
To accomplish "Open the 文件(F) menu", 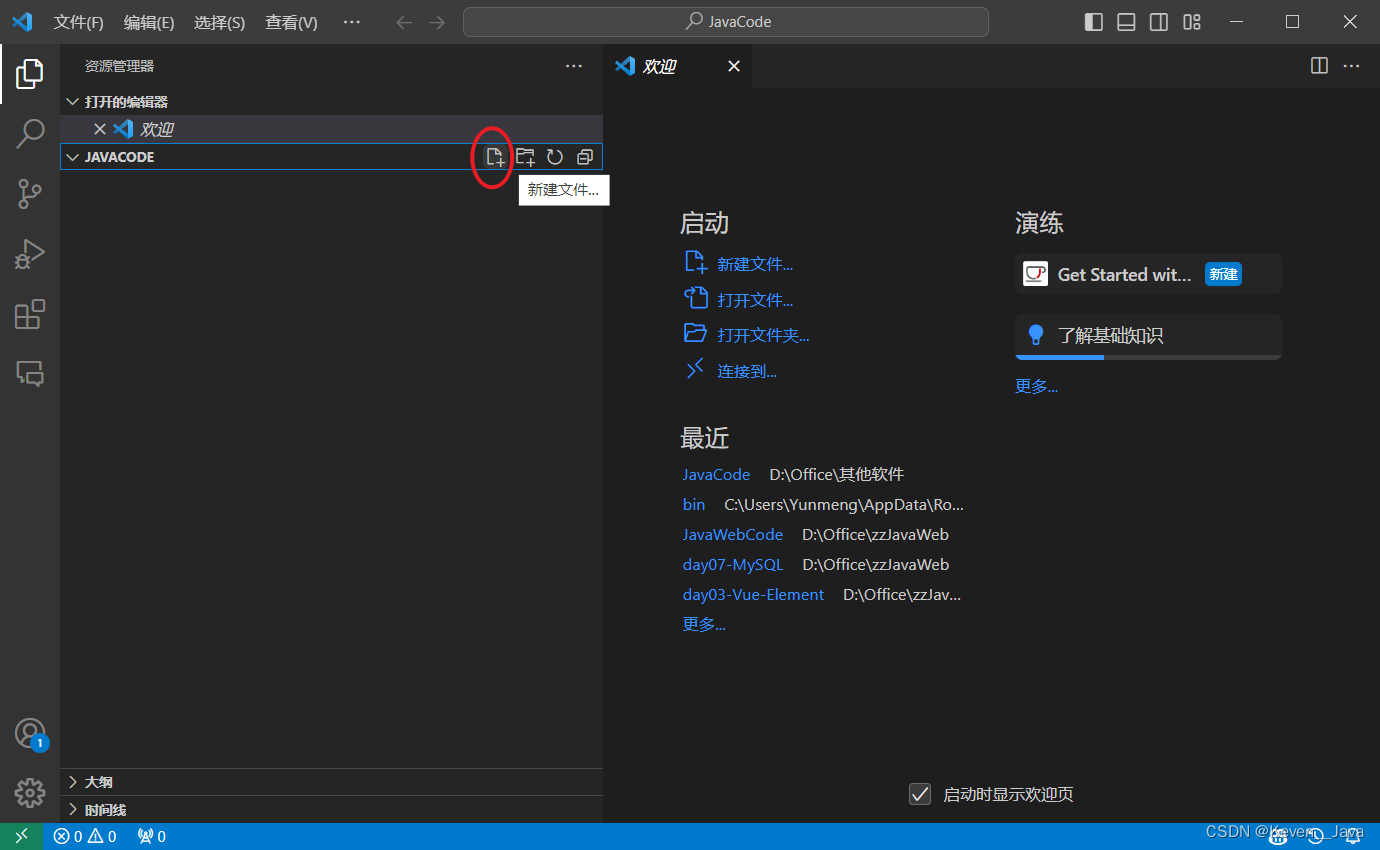I will point(78,22).
